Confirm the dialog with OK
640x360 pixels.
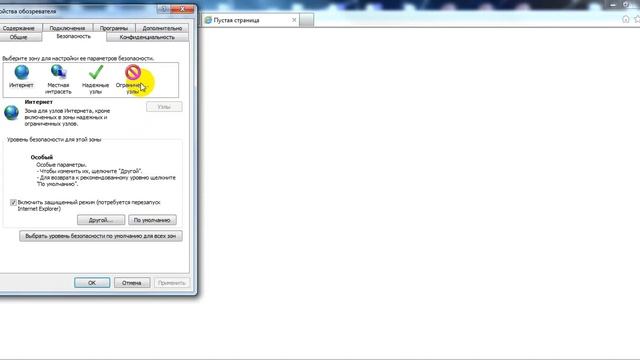[92, 282]
